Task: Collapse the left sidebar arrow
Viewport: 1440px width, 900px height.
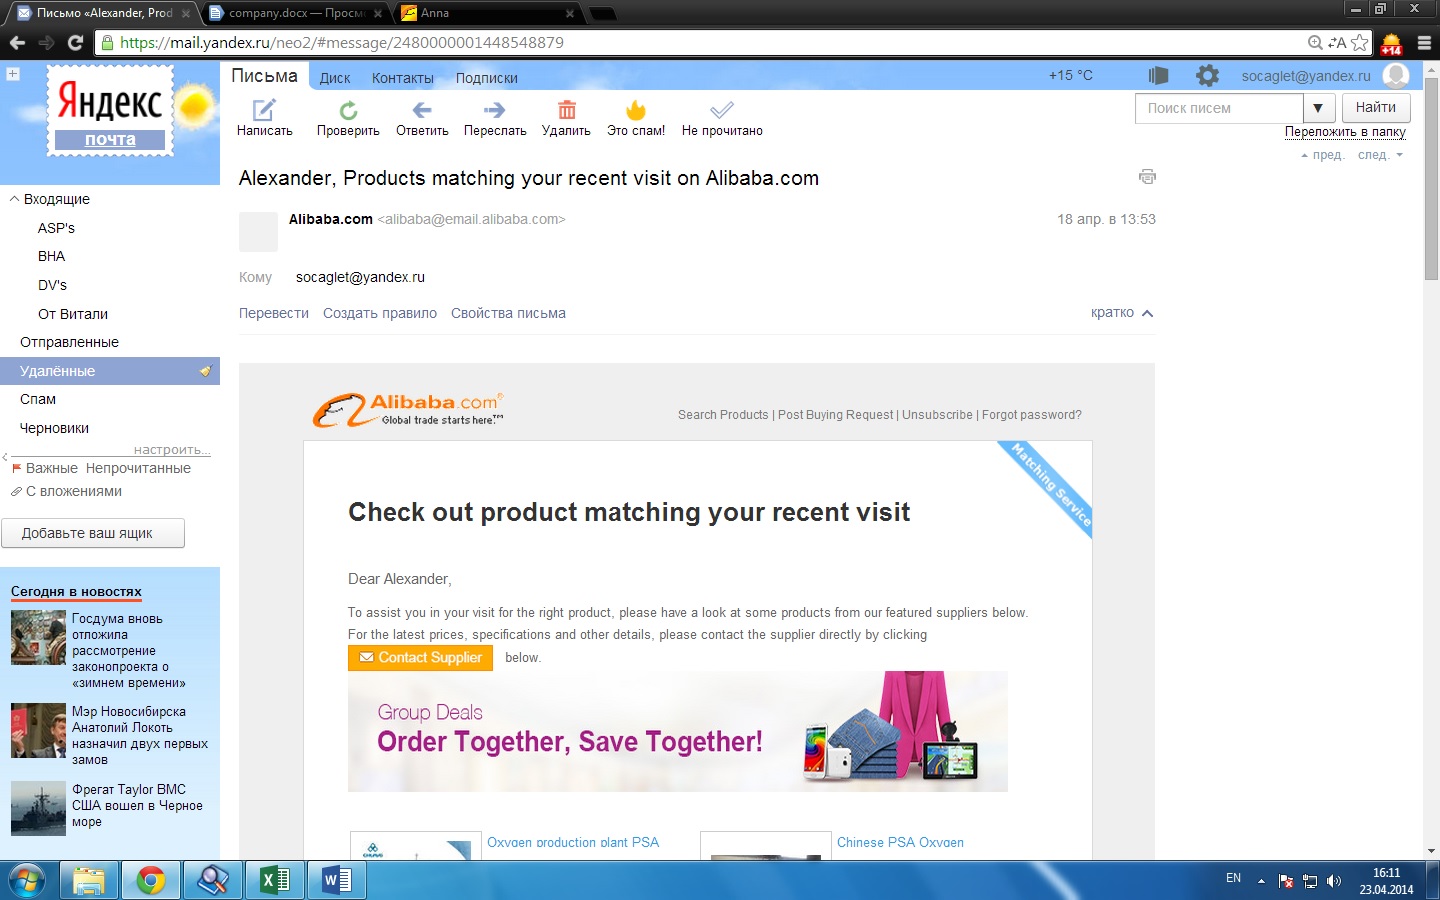Action: (x=5, y=457)
